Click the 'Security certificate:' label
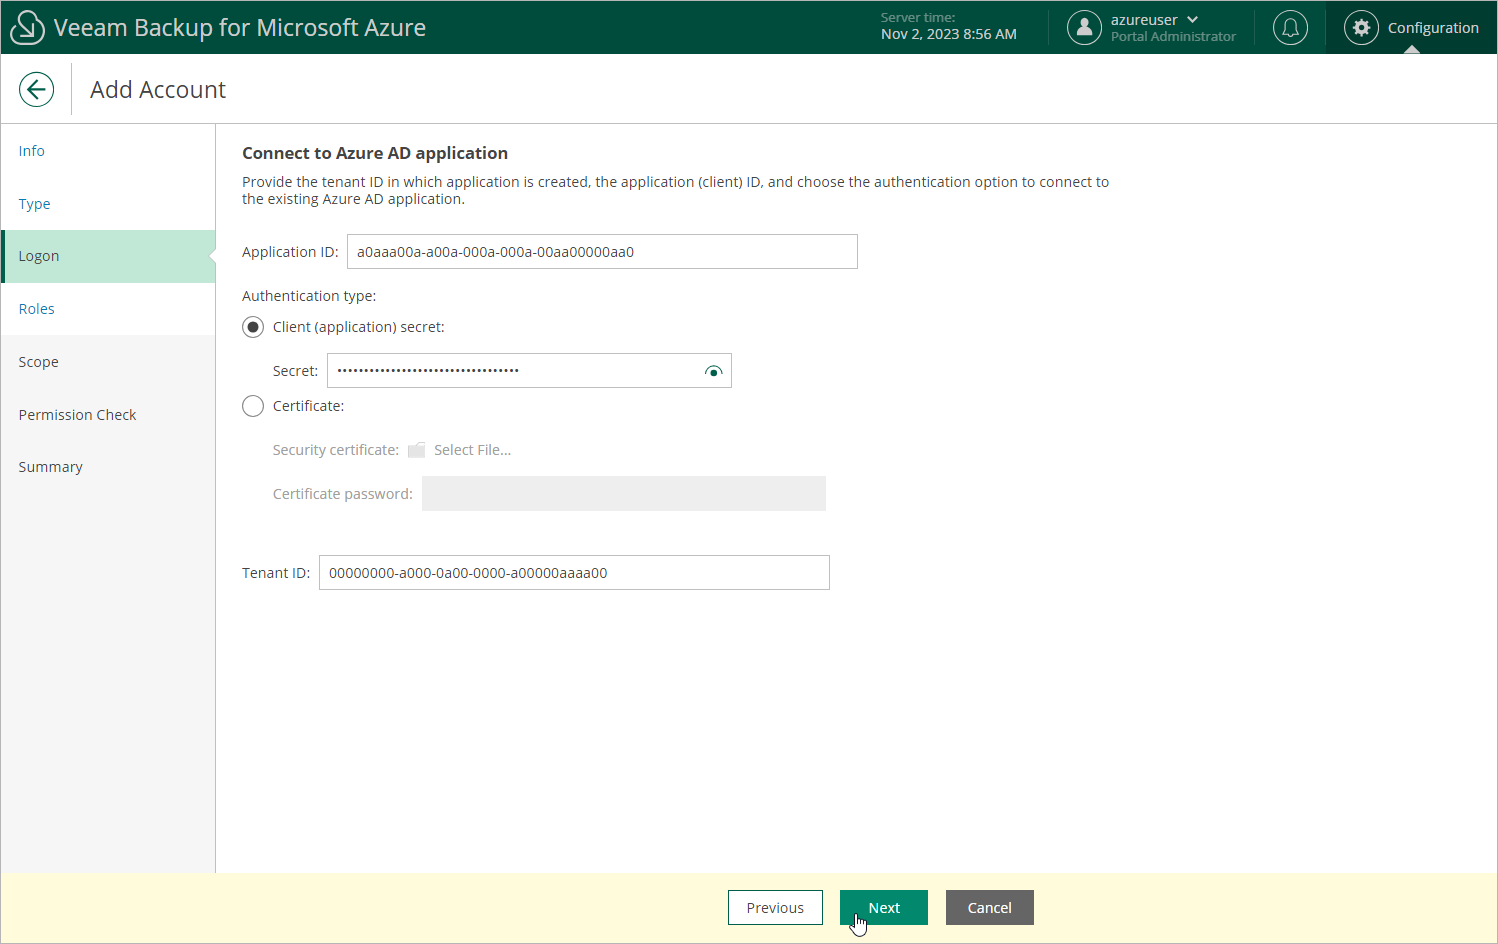The image size is (1498, 944). pyautogui.click(x=336, y=450)
